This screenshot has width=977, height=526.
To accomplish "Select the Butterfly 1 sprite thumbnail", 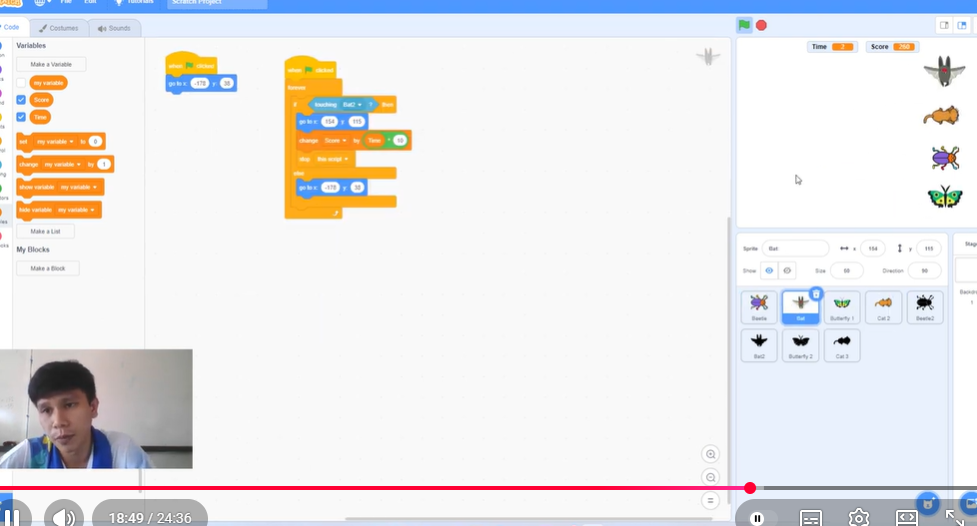I will click(842, 307).
